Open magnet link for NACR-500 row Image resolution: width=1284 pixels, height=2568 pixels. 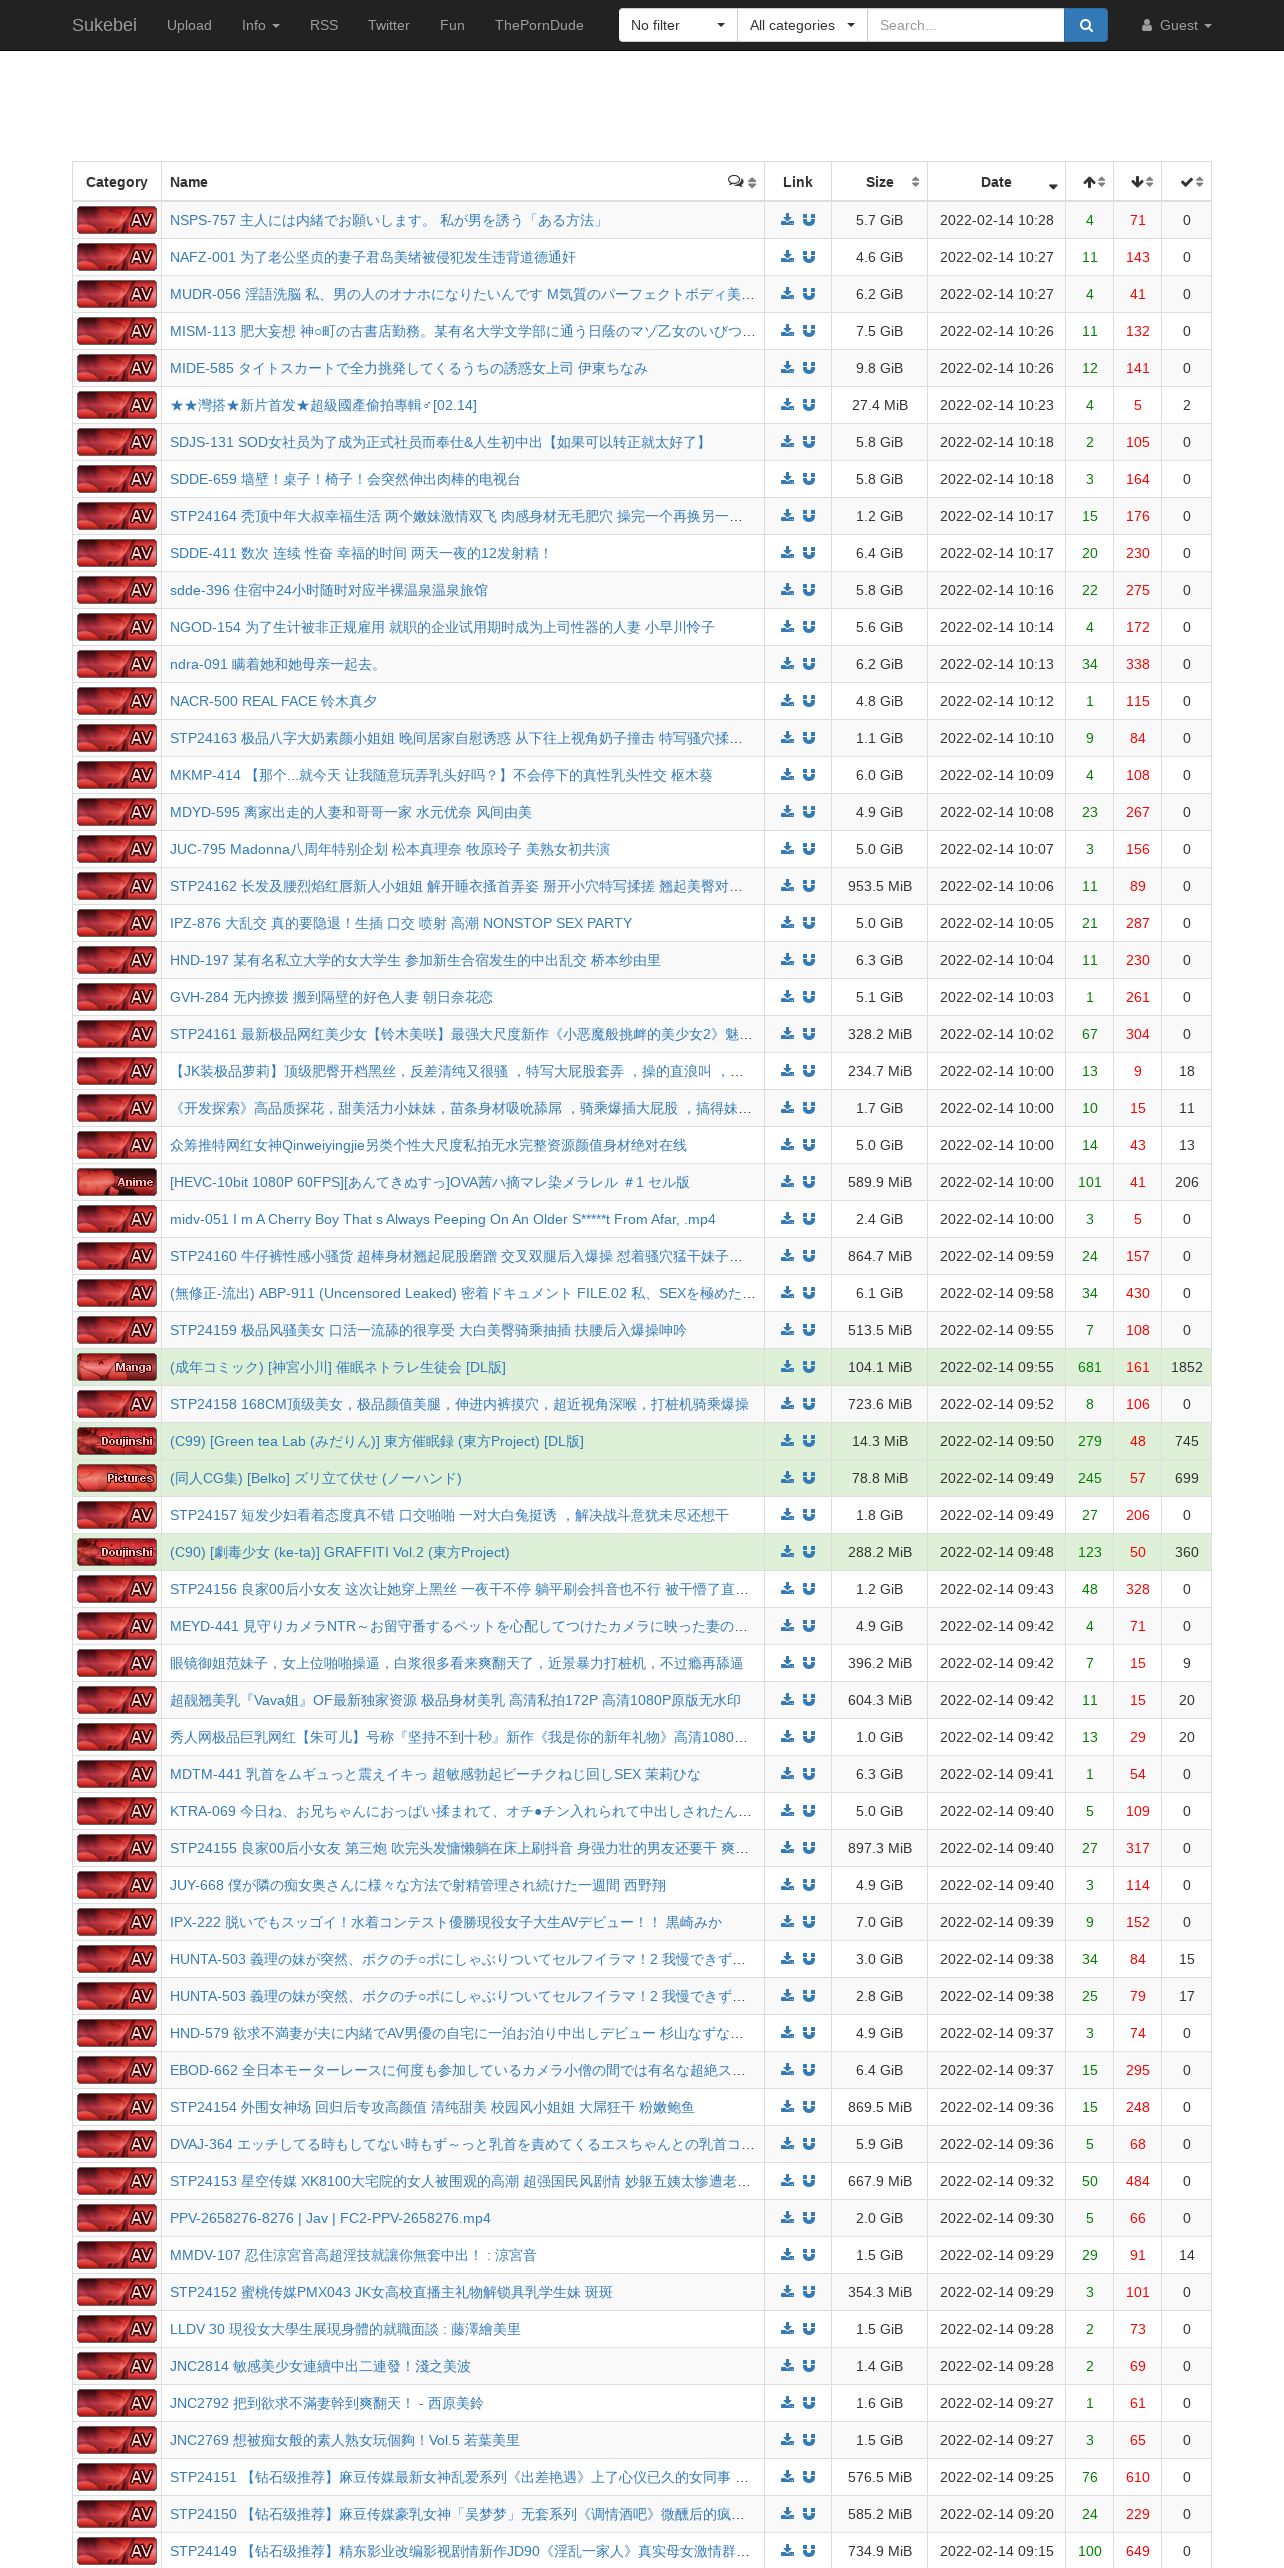(809, 701)
